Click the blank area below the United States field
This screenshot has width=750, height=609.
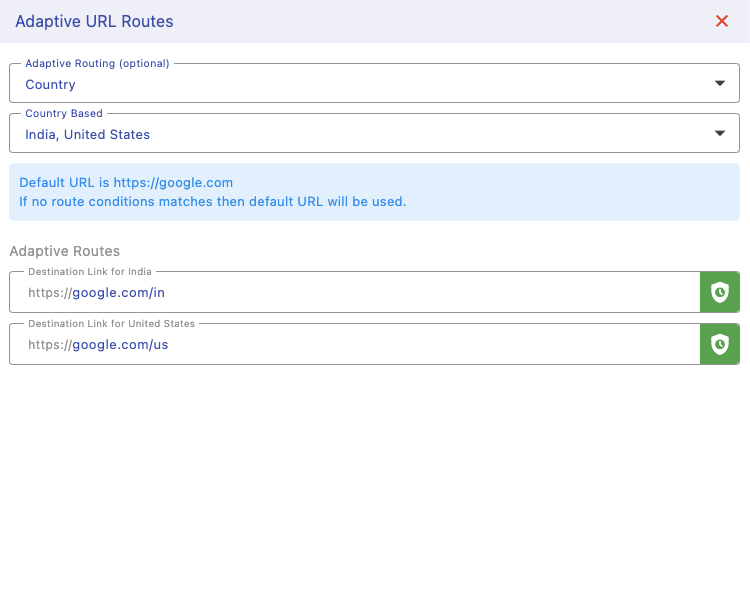pos(374,480)
